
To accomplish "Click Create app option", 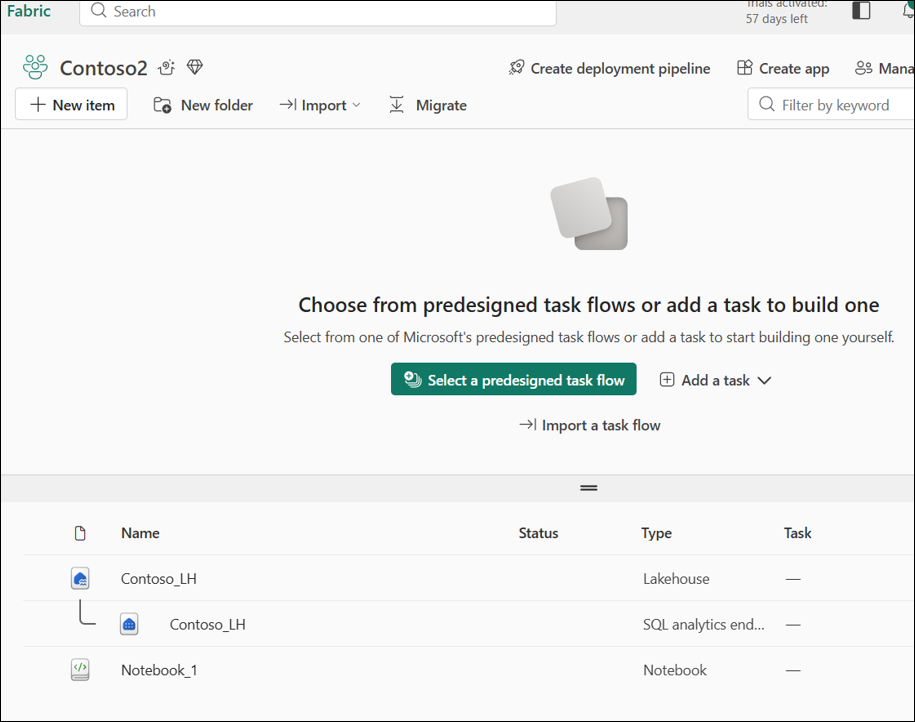I will pyautogui.click(x=783, y=68).
